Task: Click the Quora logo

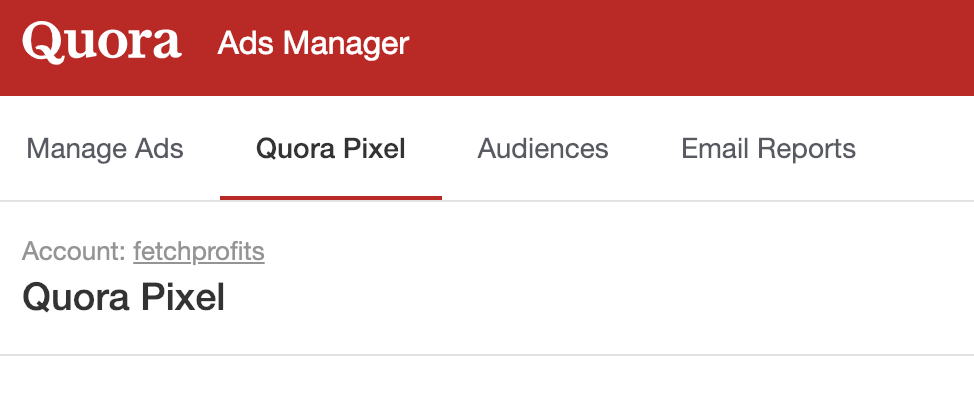Action: point(102,42)
